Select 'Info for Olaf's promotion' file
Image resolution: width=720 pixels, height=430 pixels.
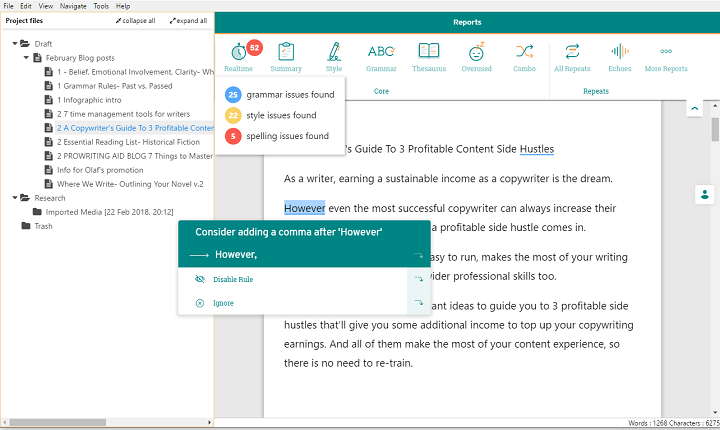click(x=100, y=170)
